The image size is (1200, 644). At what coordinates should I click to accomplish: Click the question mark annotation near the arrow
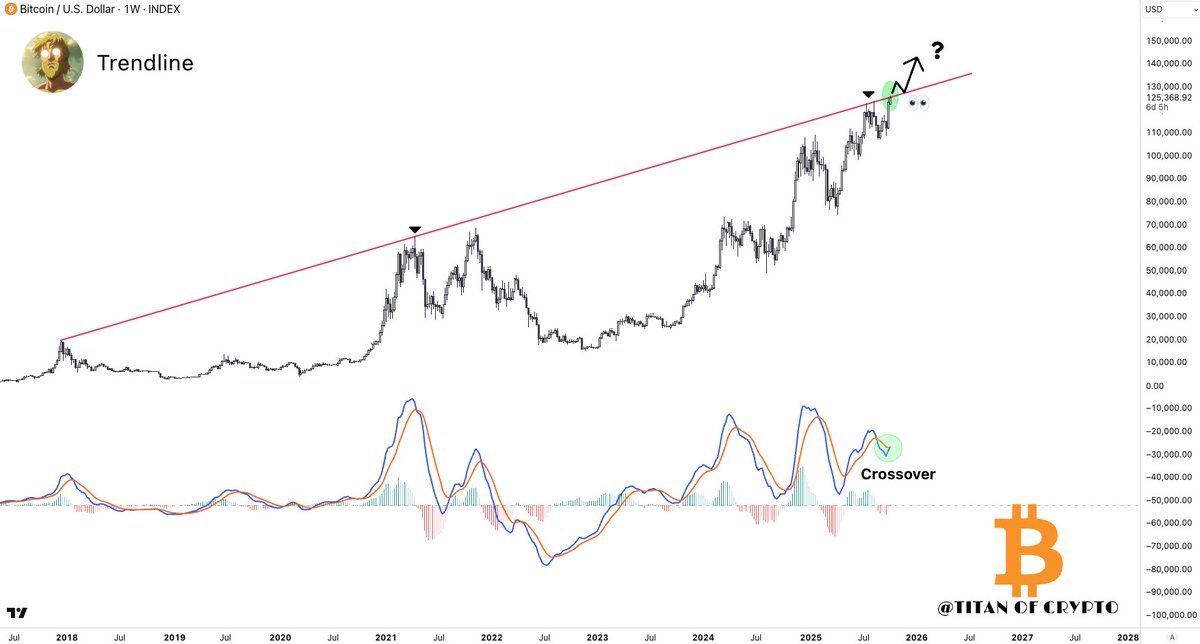(x=937, y=50)
